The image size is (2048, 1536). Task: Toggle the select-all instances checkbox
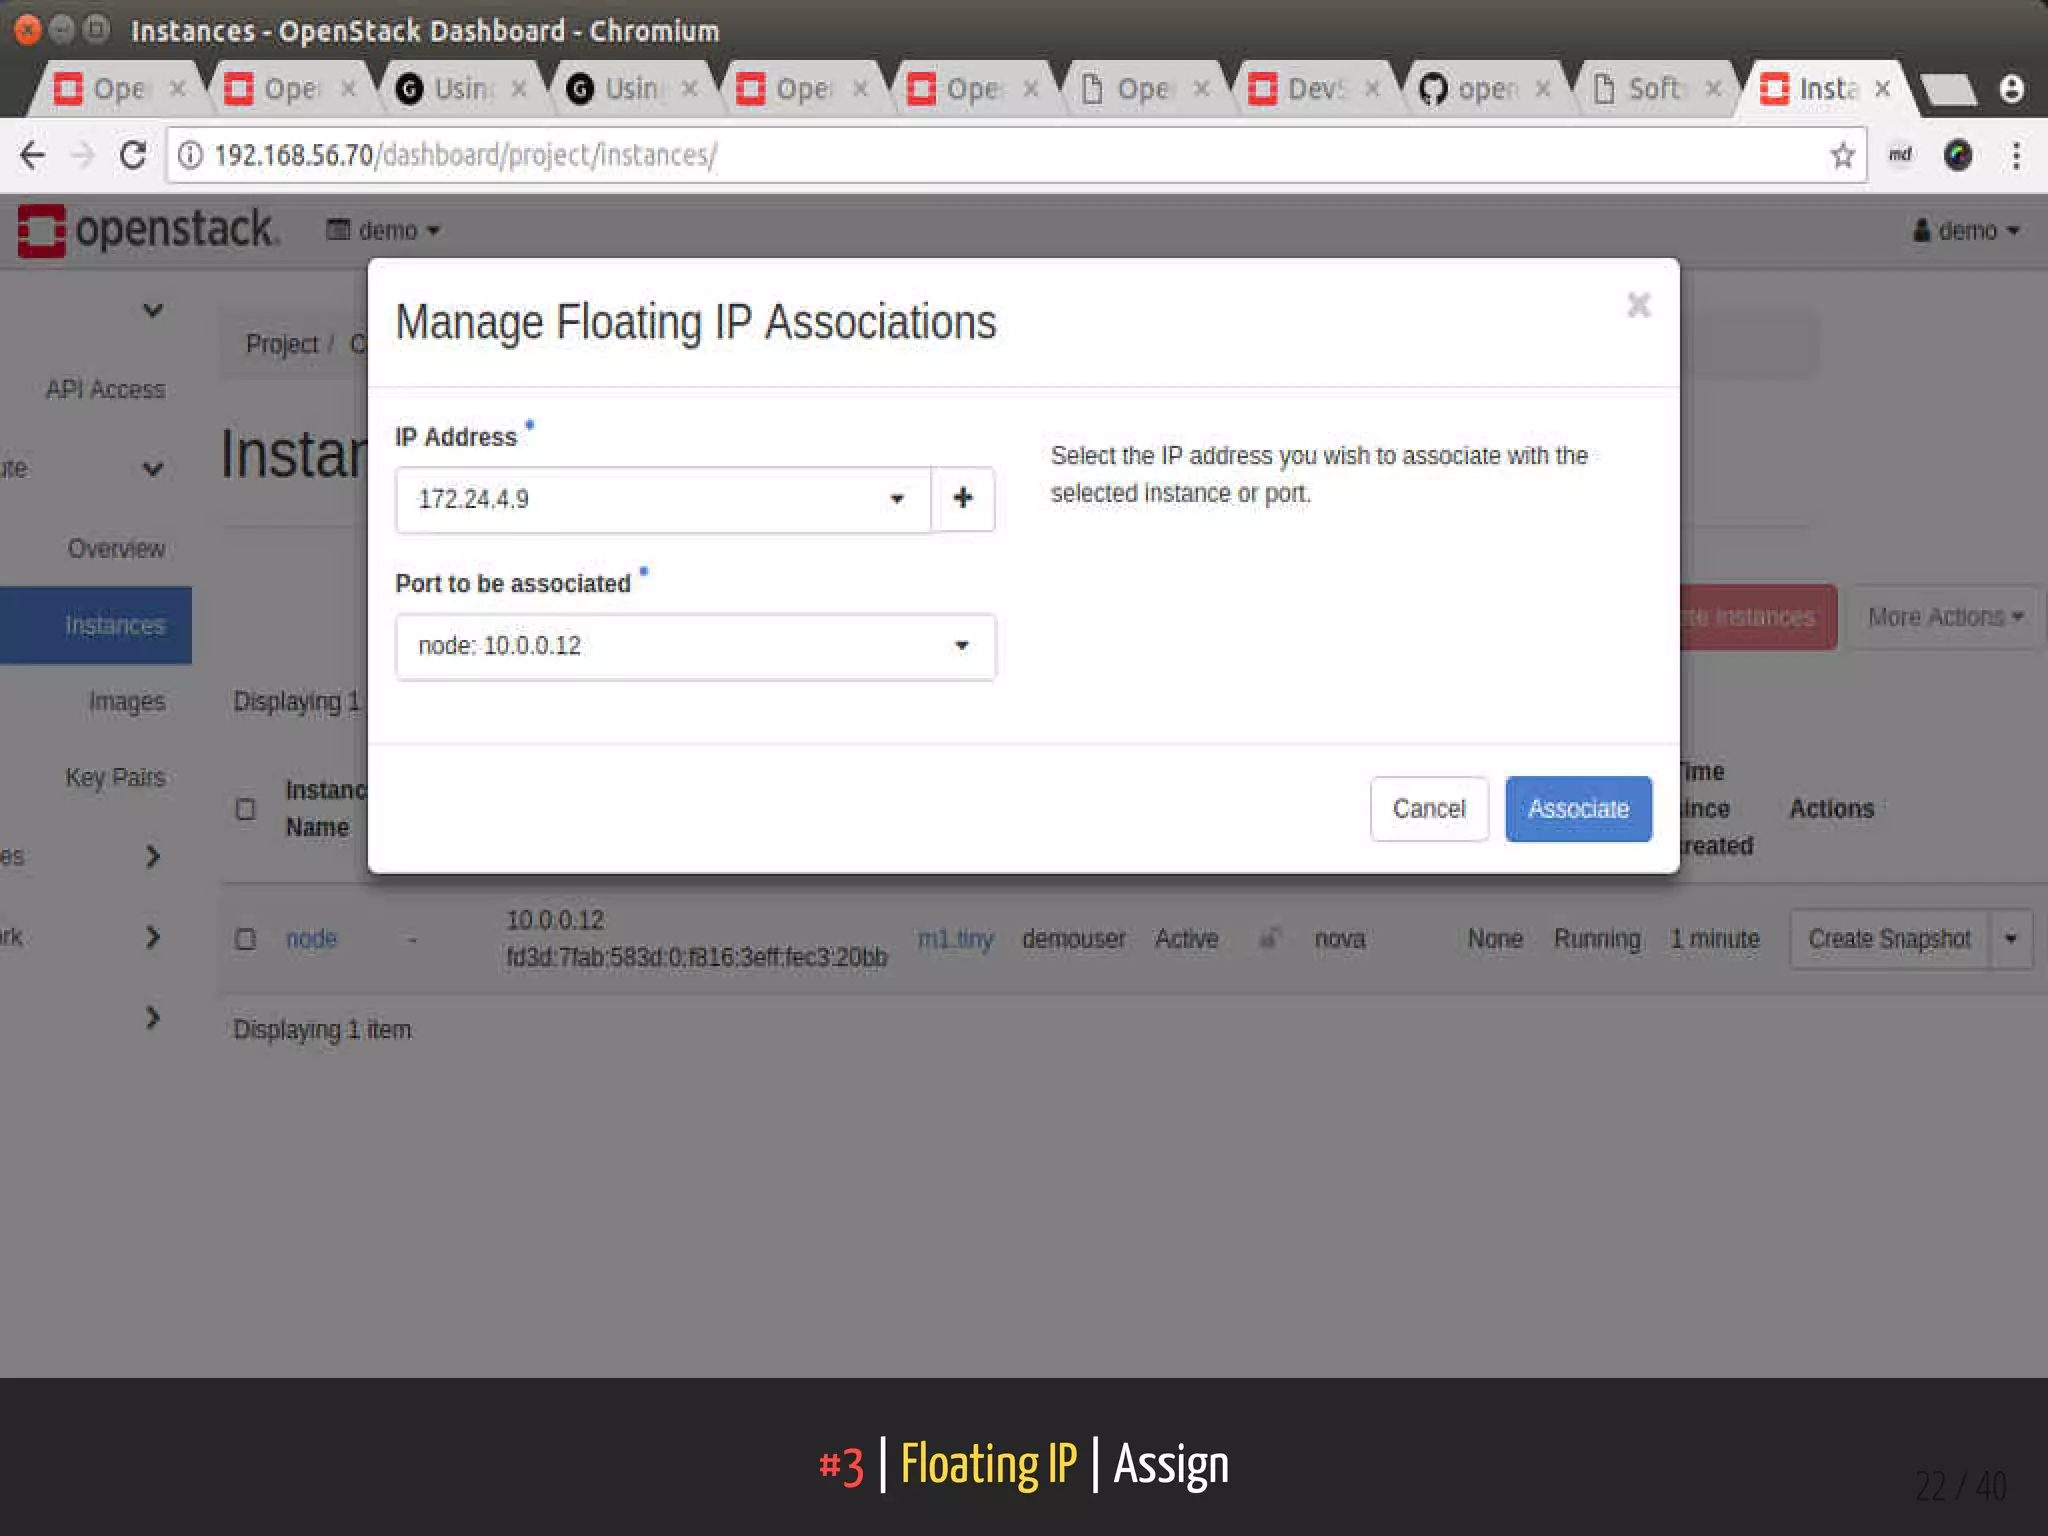[x=246, y=808]
